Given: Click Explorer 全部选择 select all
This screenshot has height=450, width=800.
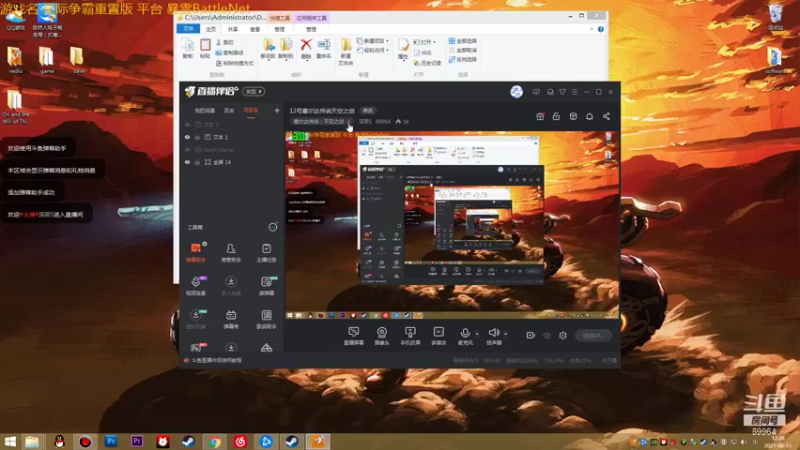Looking at the screenshot, I should point(463,41).
